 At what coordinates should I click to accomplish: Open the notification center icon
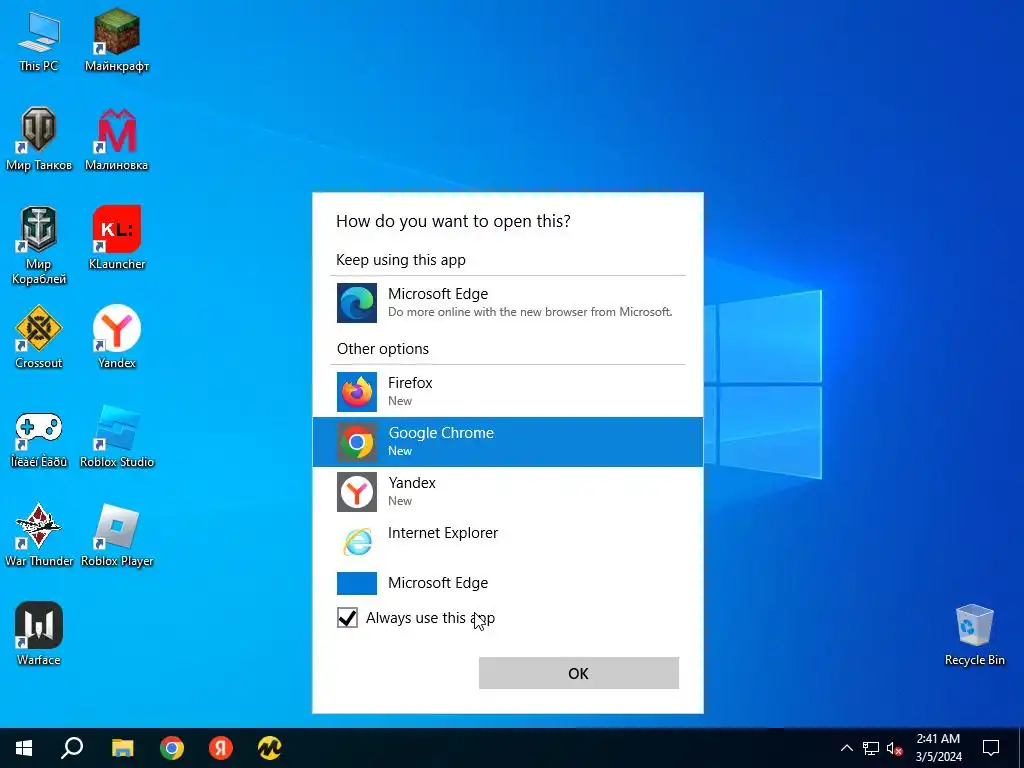tap(991, 748)
